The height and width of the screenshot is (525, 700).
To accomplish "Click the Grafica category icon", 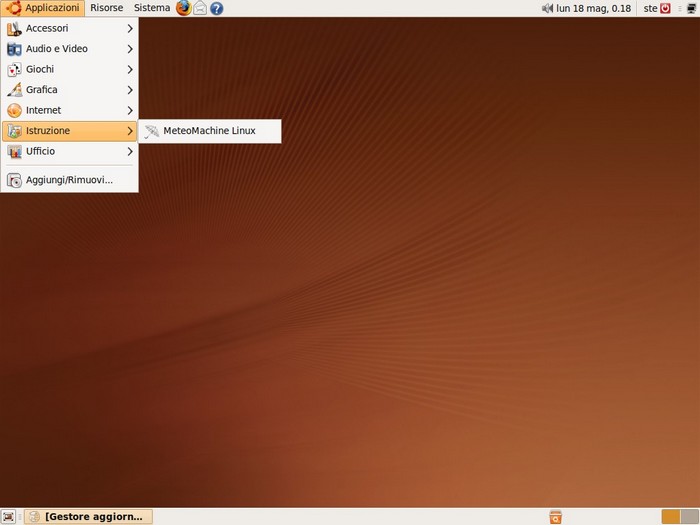I will 14,90.
